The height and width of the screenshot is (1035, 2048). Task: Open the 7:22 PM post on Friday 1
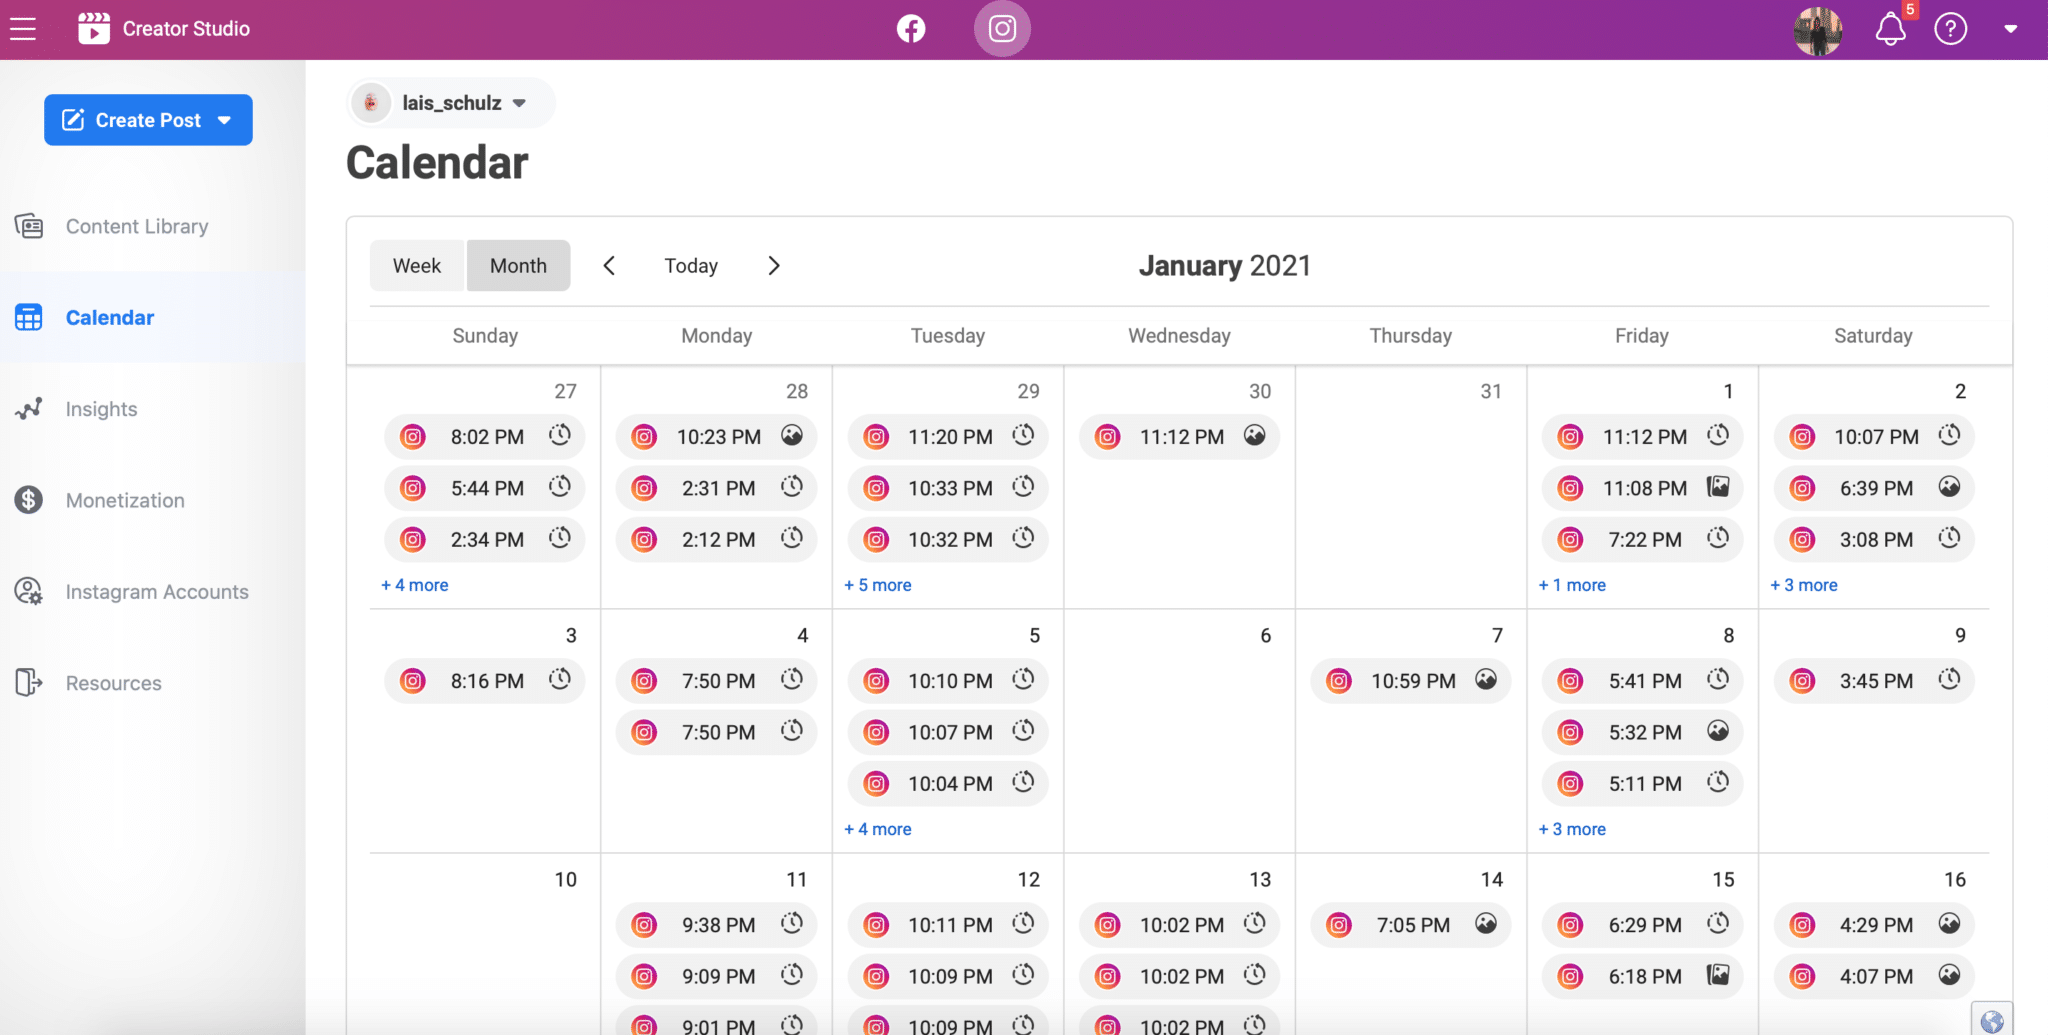(1642, 539)
